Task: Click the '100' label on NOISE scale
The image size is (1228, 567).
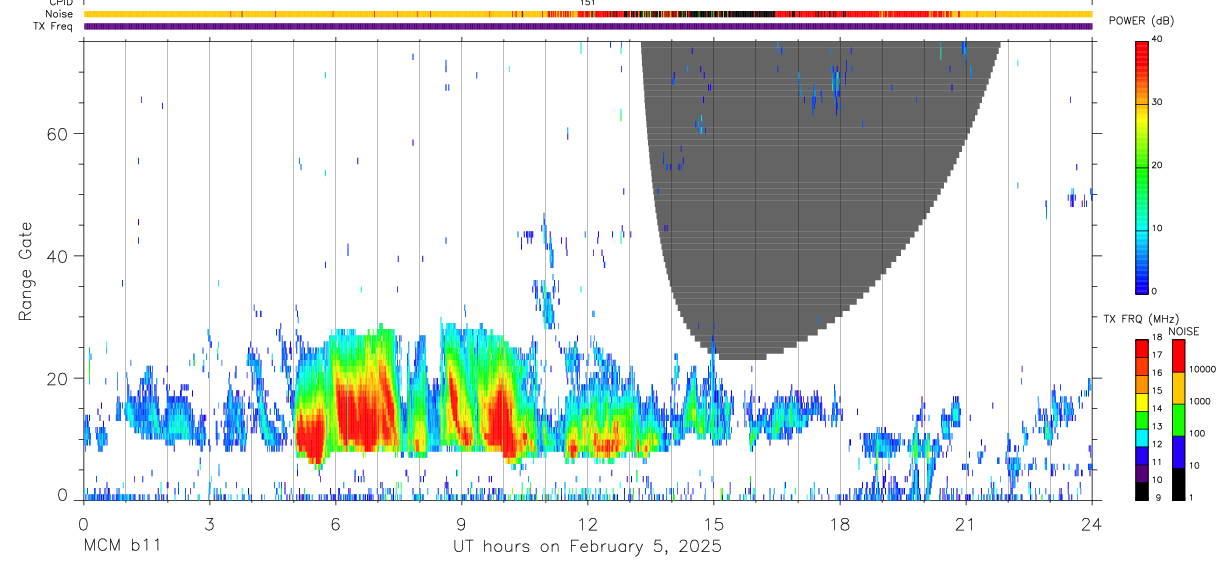Action: [x=1196, y=434]
